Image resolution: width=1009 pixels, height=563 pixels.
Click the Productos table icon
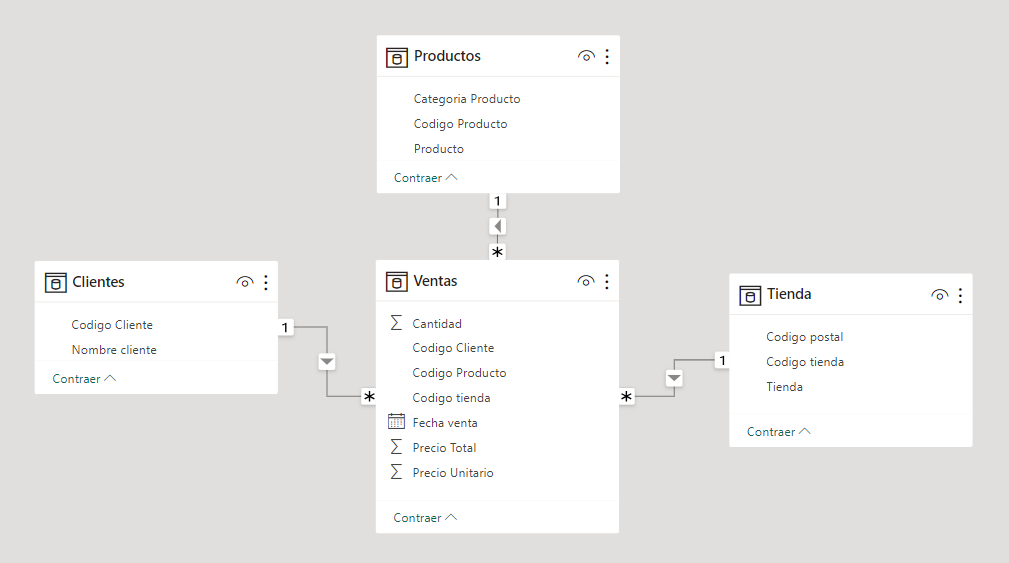tap(397, 57)
